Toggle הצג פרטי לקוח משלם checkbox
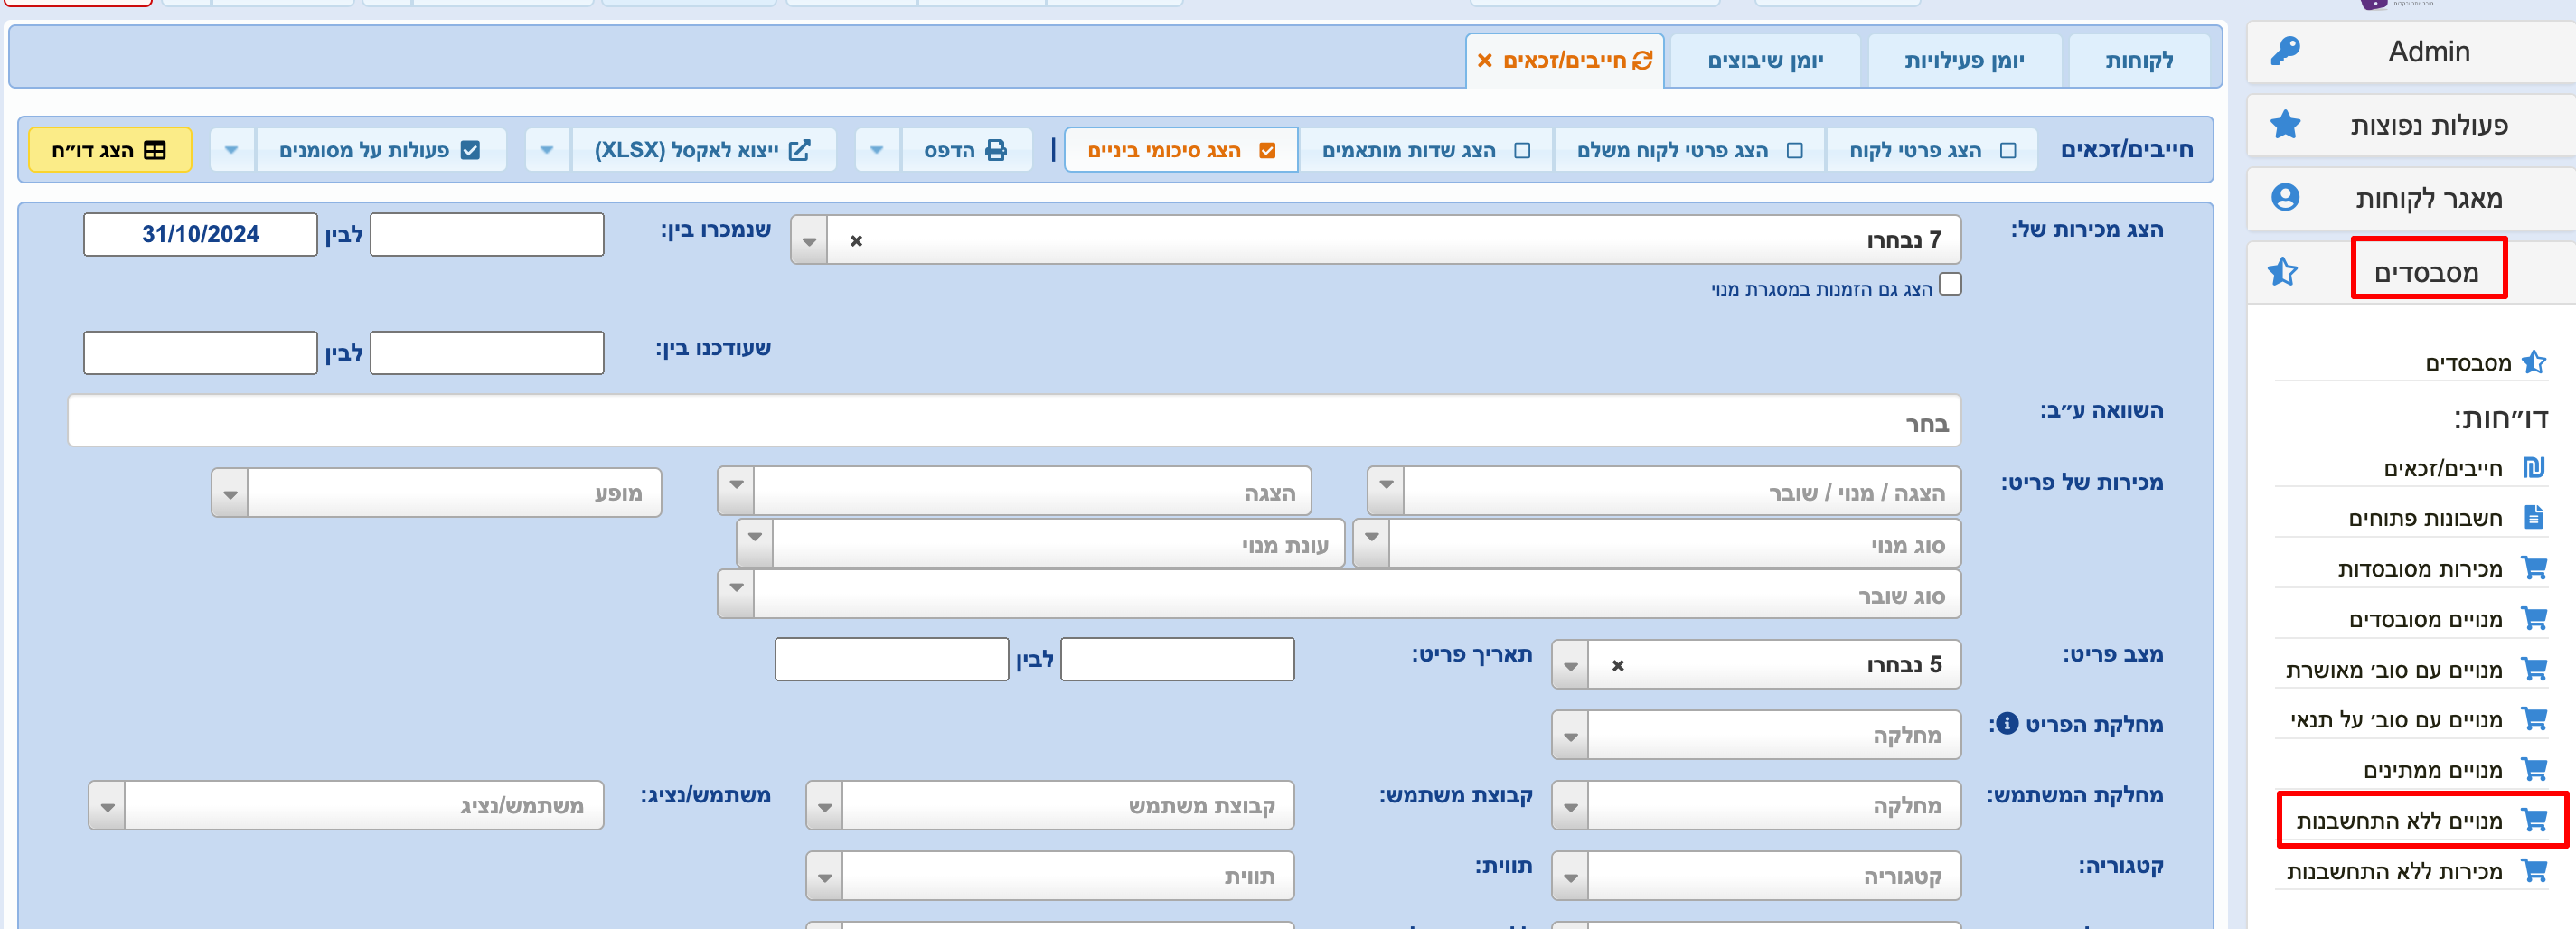 1795,150
